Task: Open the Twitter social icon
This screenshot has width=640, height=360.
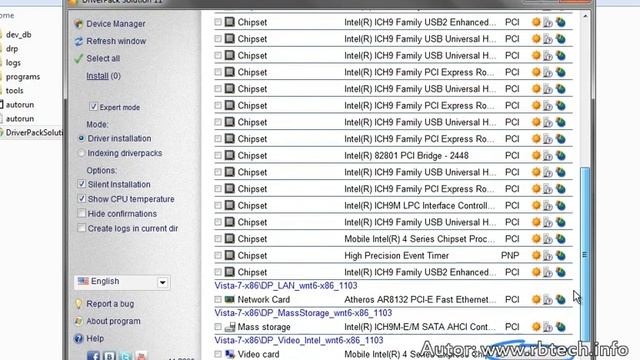Action: [125, 356]
